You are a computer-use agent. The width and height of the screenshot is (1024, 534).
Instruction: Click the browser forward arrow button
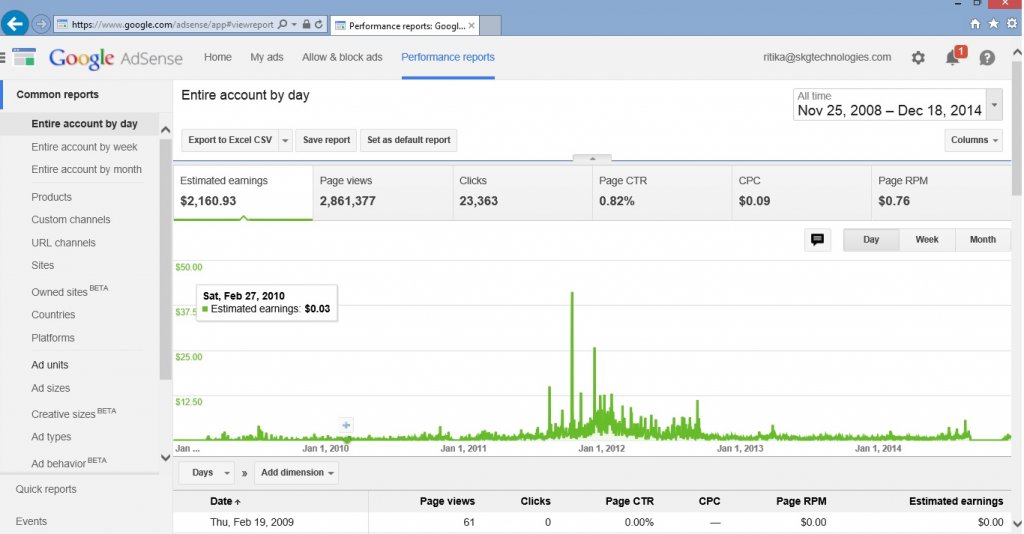(x=40, y=24)
